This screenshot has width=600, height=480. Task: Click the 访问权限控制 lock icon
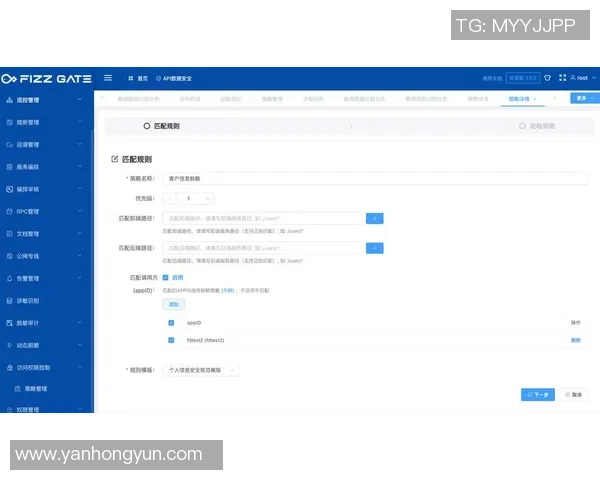click(10, 367)
